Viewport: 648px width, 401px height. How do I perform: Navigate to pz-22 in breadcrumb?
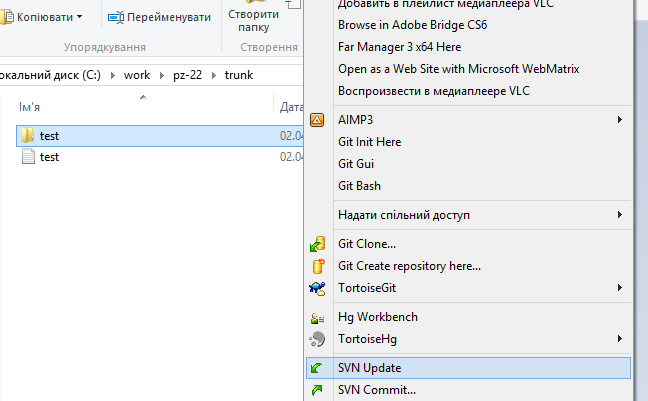tap(187, 75)
